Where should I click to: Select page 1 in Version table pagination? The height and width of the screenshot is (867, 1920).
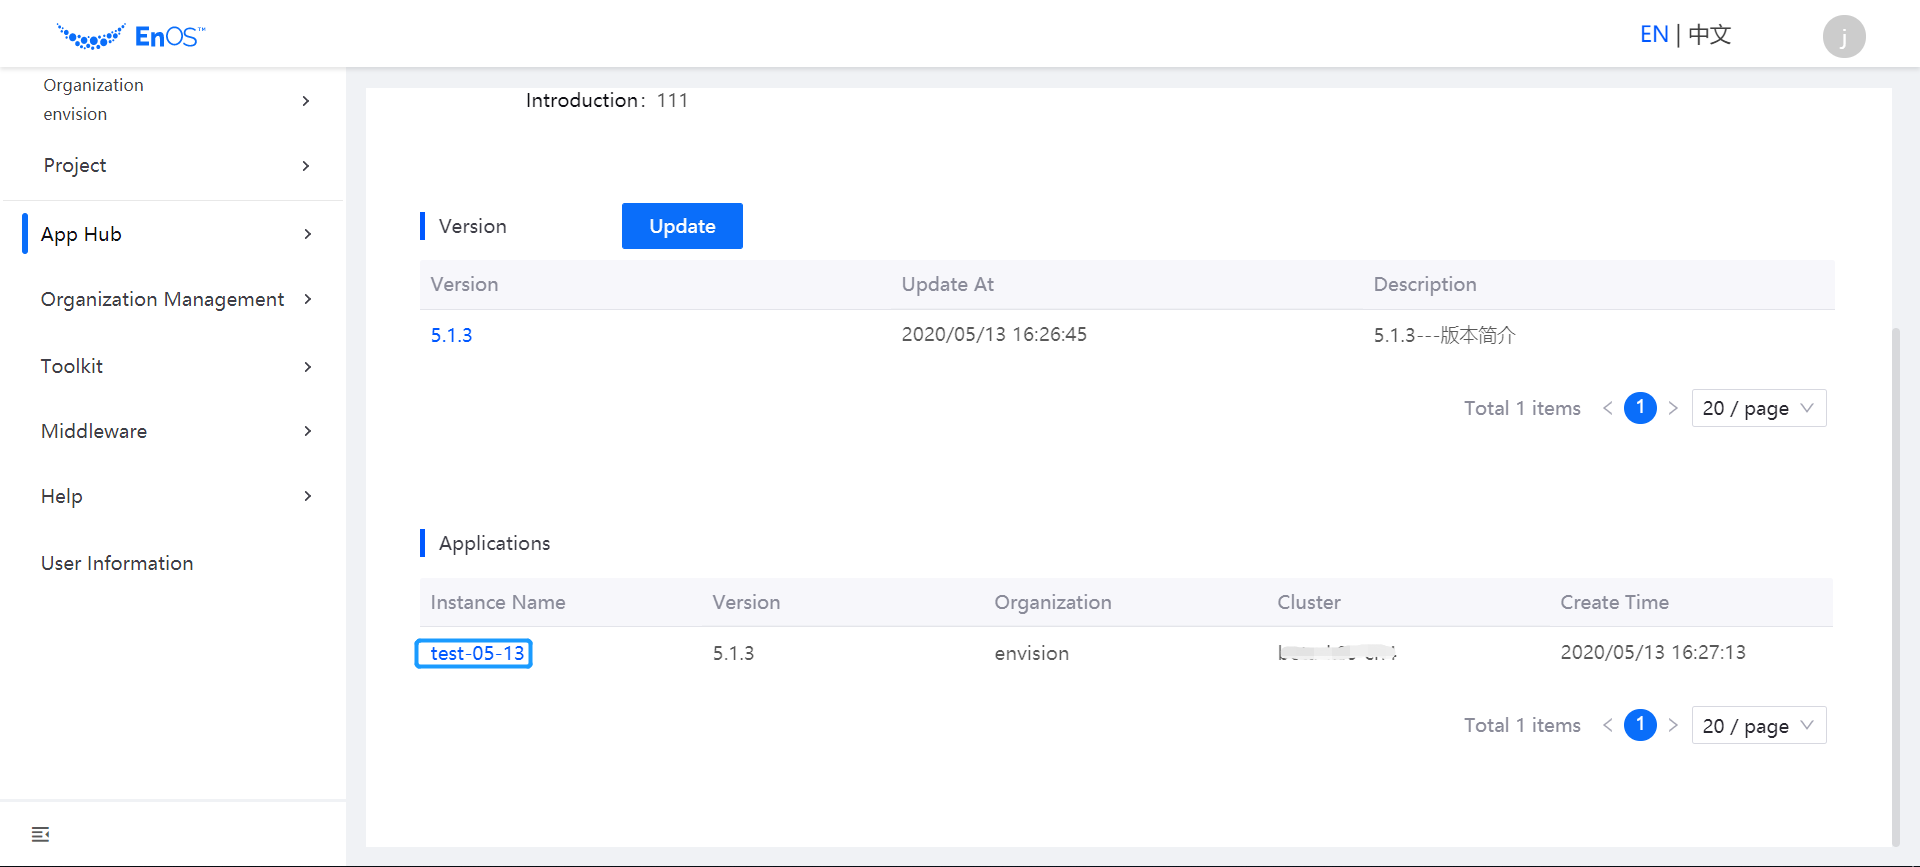pyautogui.click(x=1640, y=408)
